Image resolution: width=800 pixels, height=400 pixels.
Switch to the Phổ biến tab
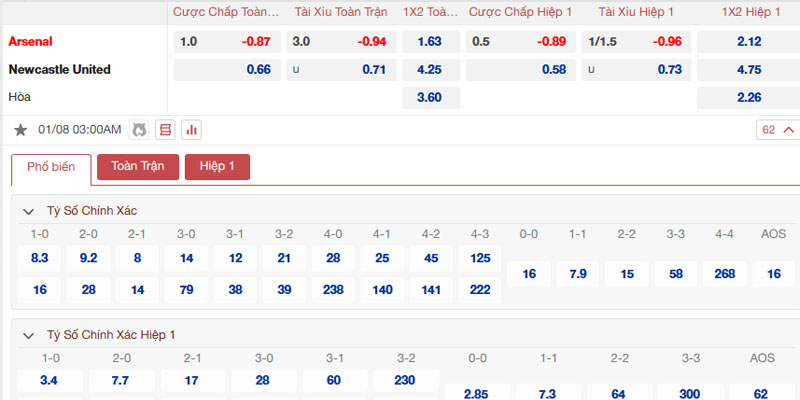click(51, 167)
